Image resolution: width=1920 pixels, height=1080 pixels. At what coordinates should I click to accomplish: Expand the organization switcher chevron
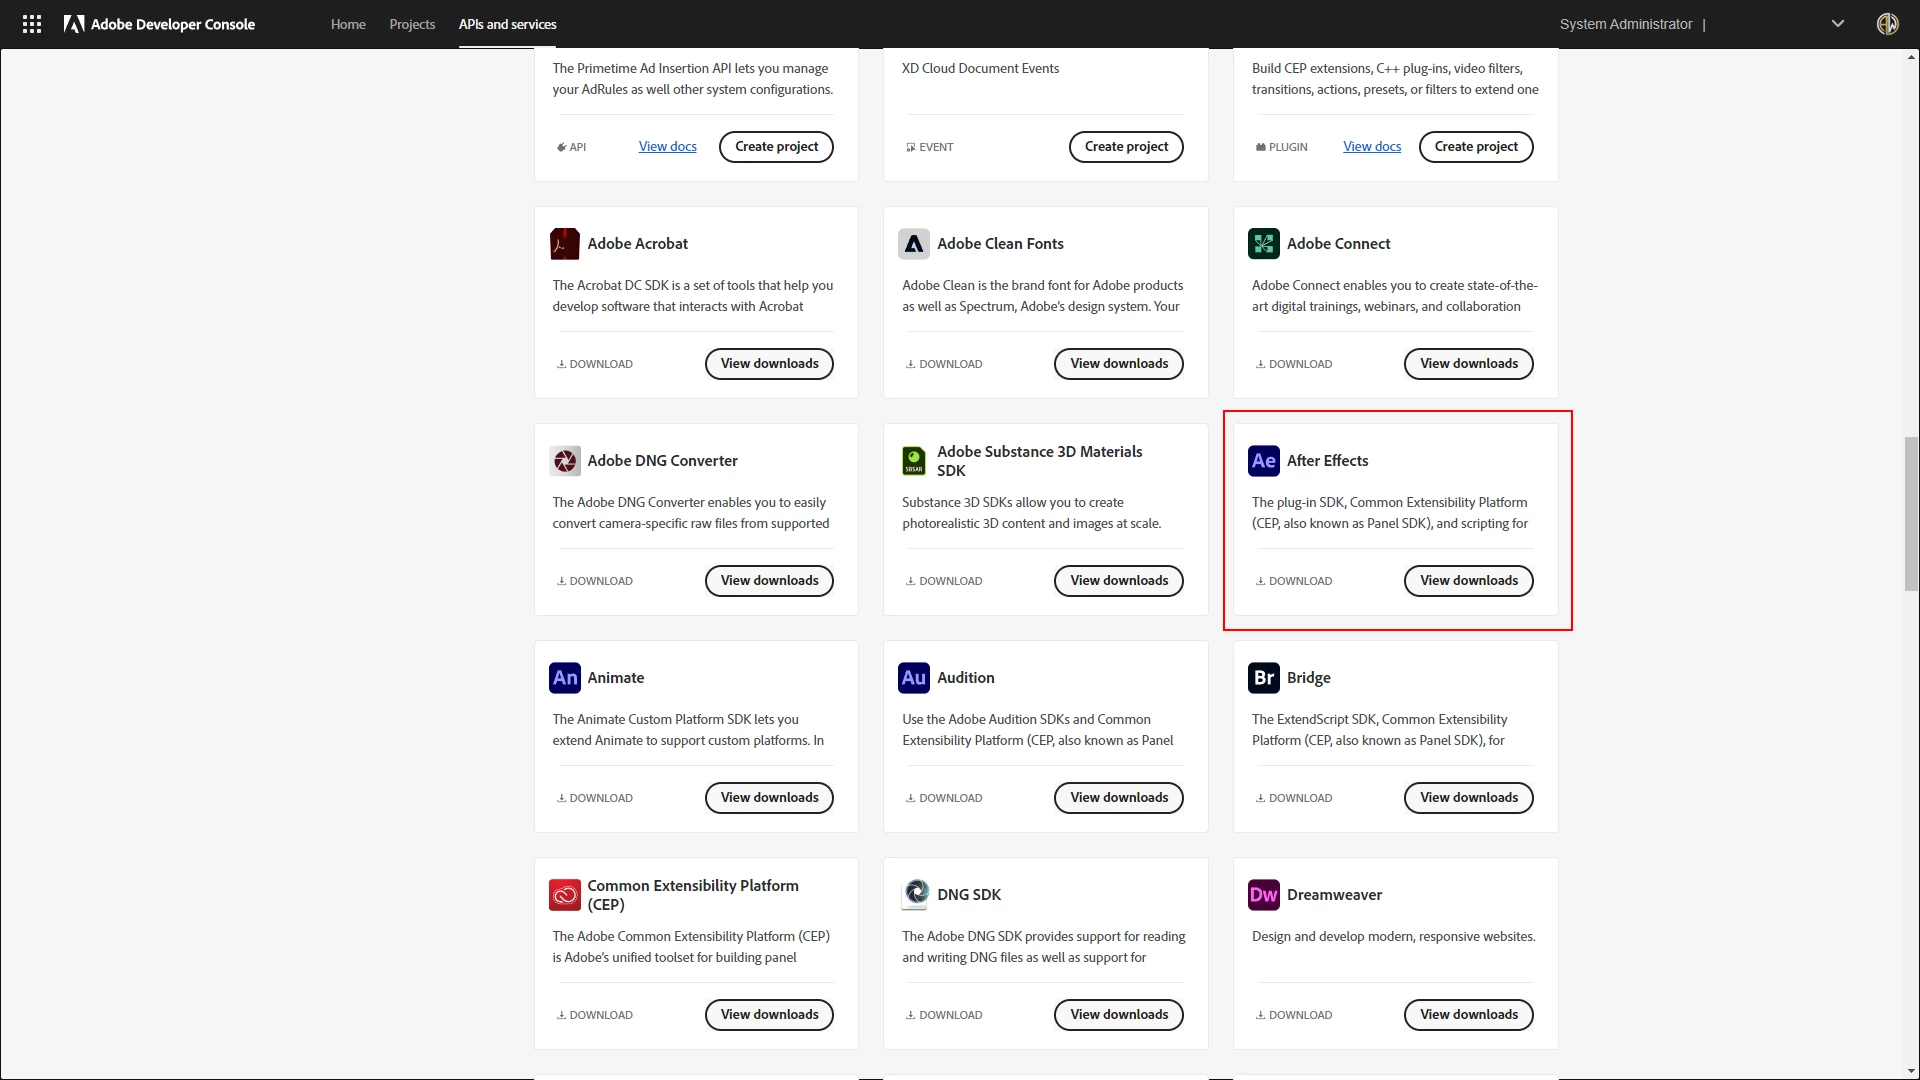(1837, 24)
